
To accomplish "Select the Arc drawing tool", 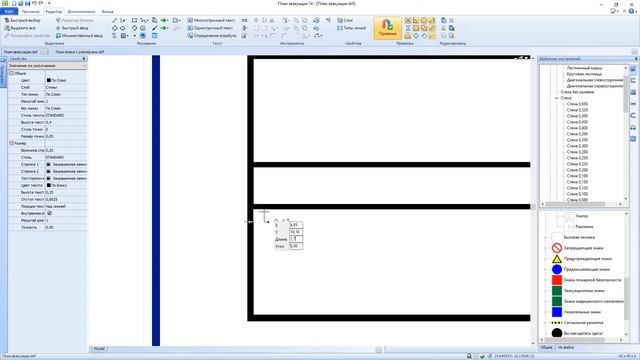I will (134, 28).
